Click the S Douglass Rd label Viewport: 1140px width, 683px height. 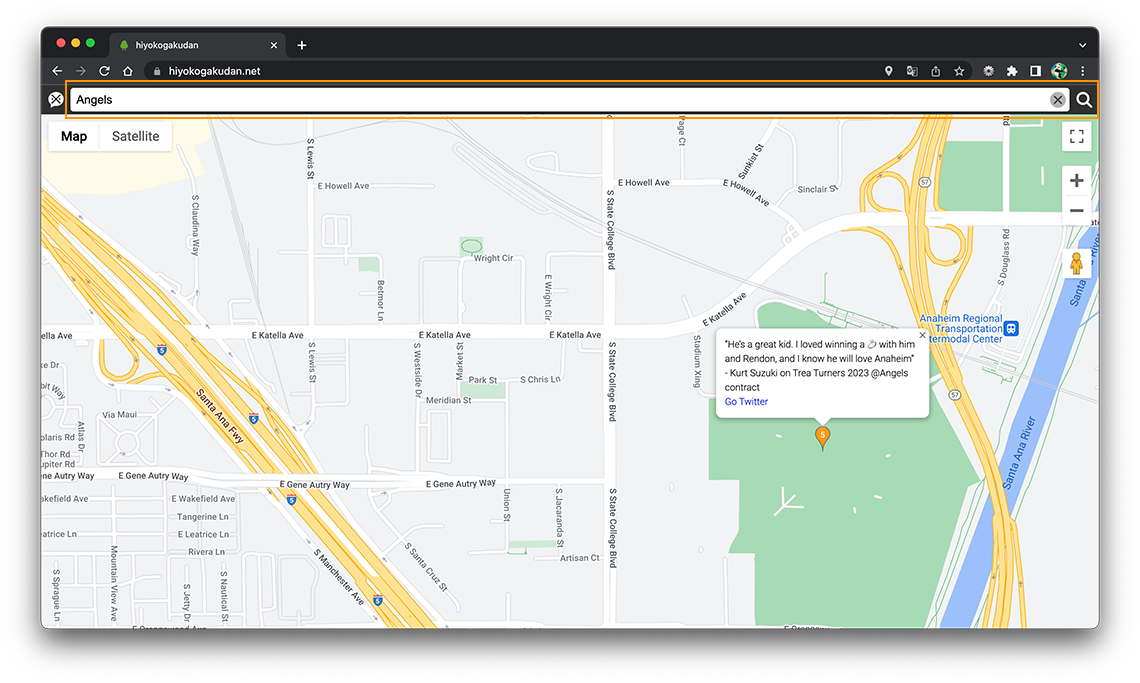(x=1005, y=257)
